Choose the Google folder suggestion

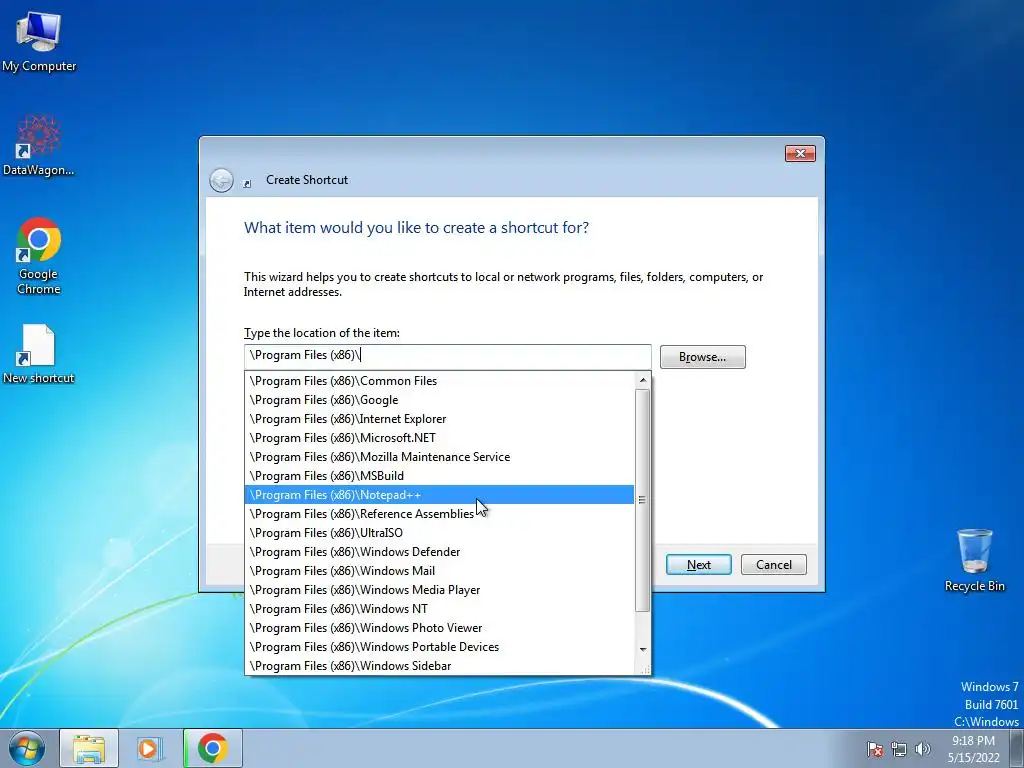pyautogui.click(x=439, y=400)
